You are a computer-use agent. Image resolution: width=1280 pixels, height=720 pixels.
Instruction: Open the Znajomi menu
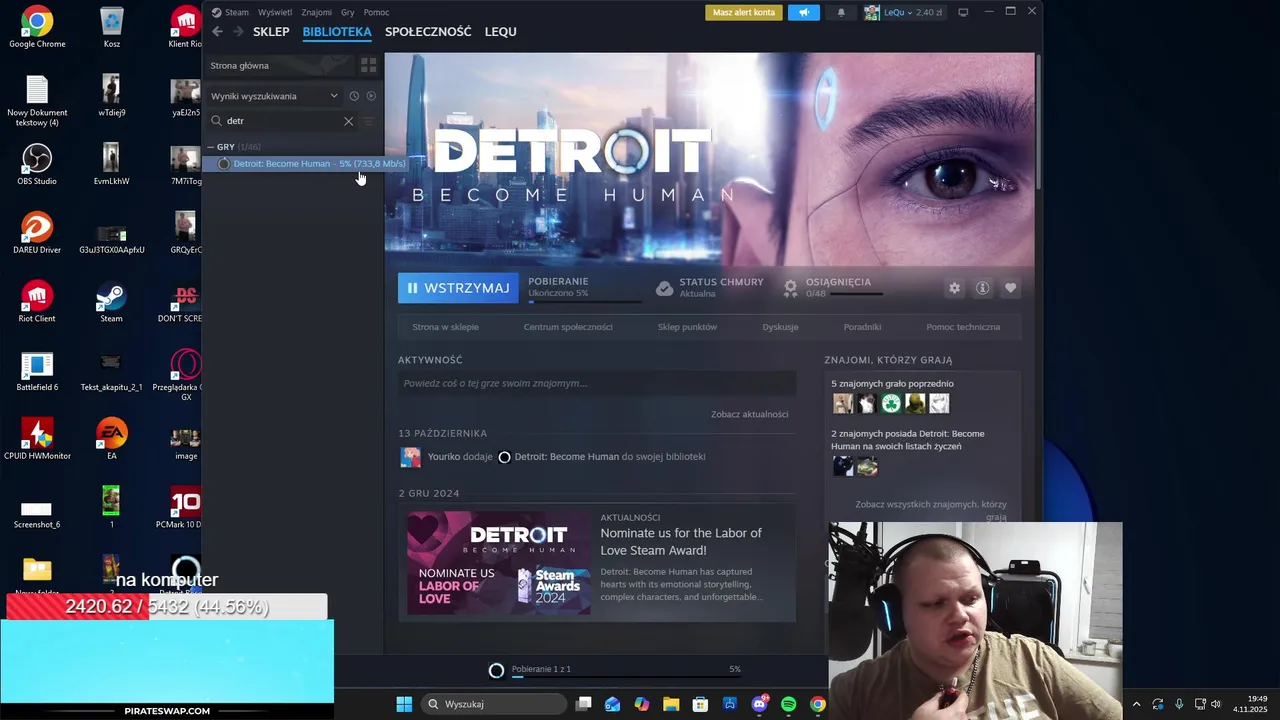coord(317,12)
